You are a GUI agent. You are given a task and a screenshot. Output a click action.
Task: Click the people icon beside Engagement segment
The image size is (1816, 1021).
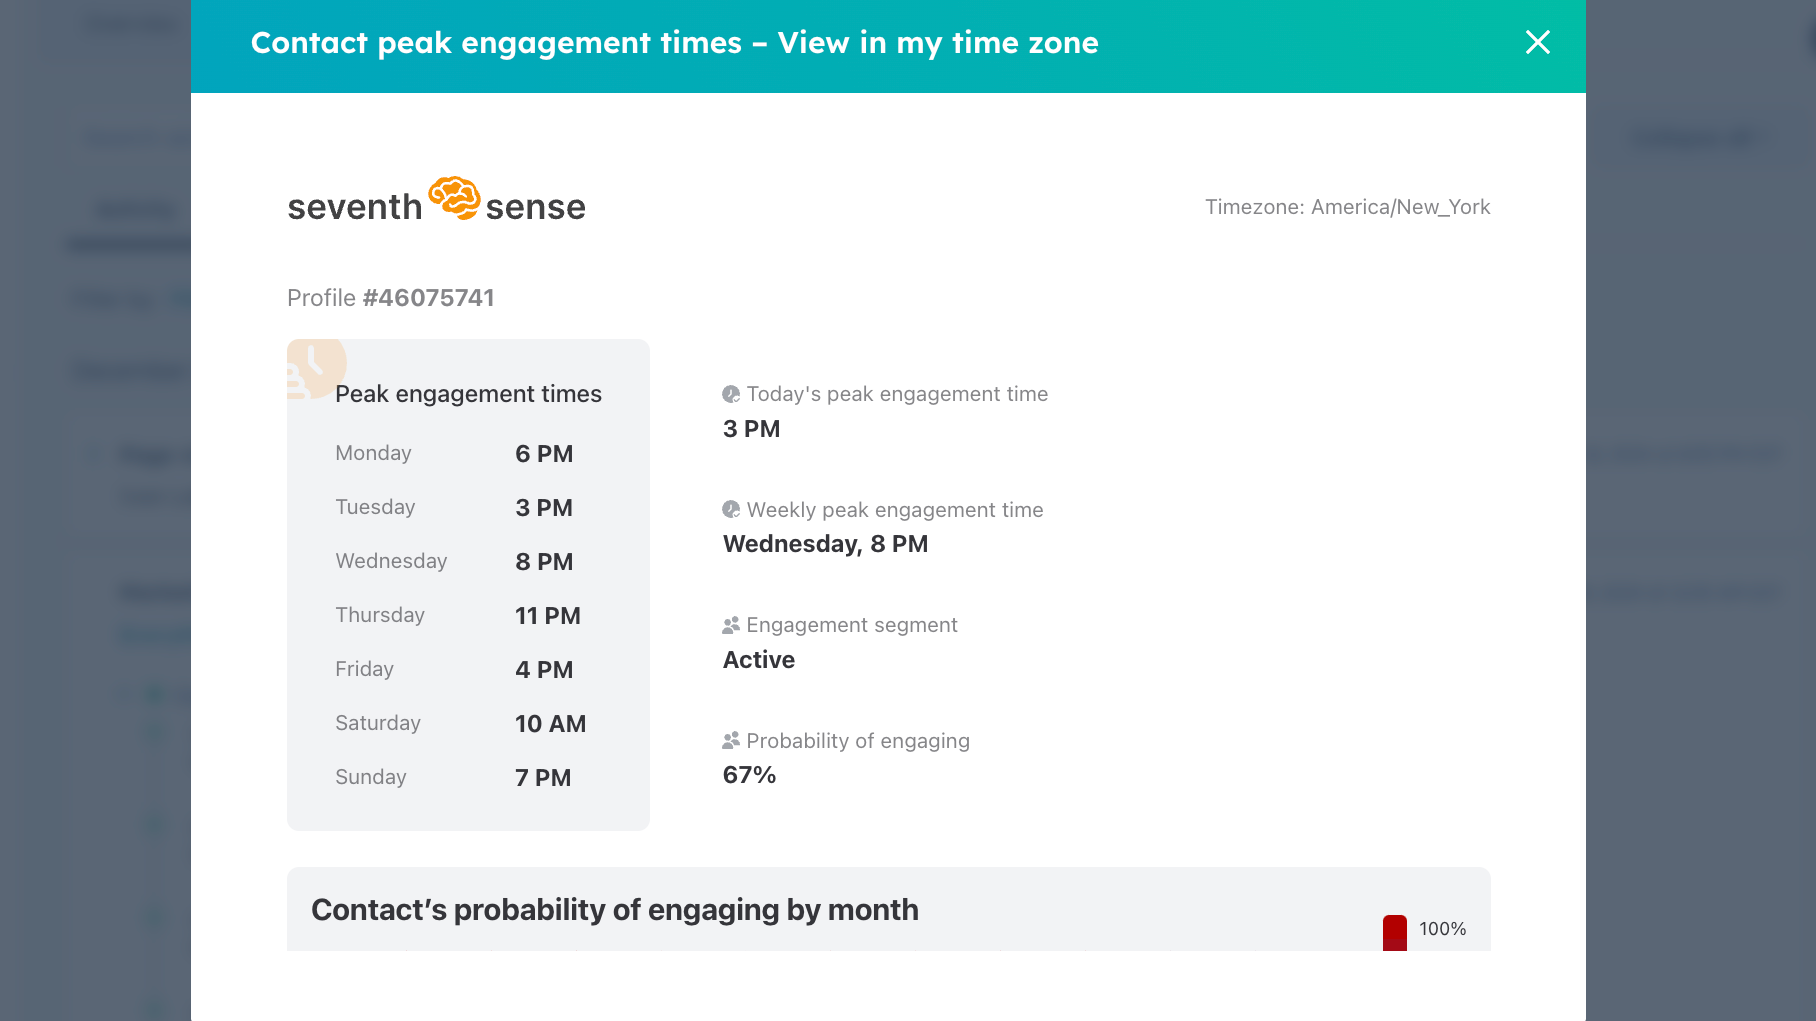[x=731, y=625]
